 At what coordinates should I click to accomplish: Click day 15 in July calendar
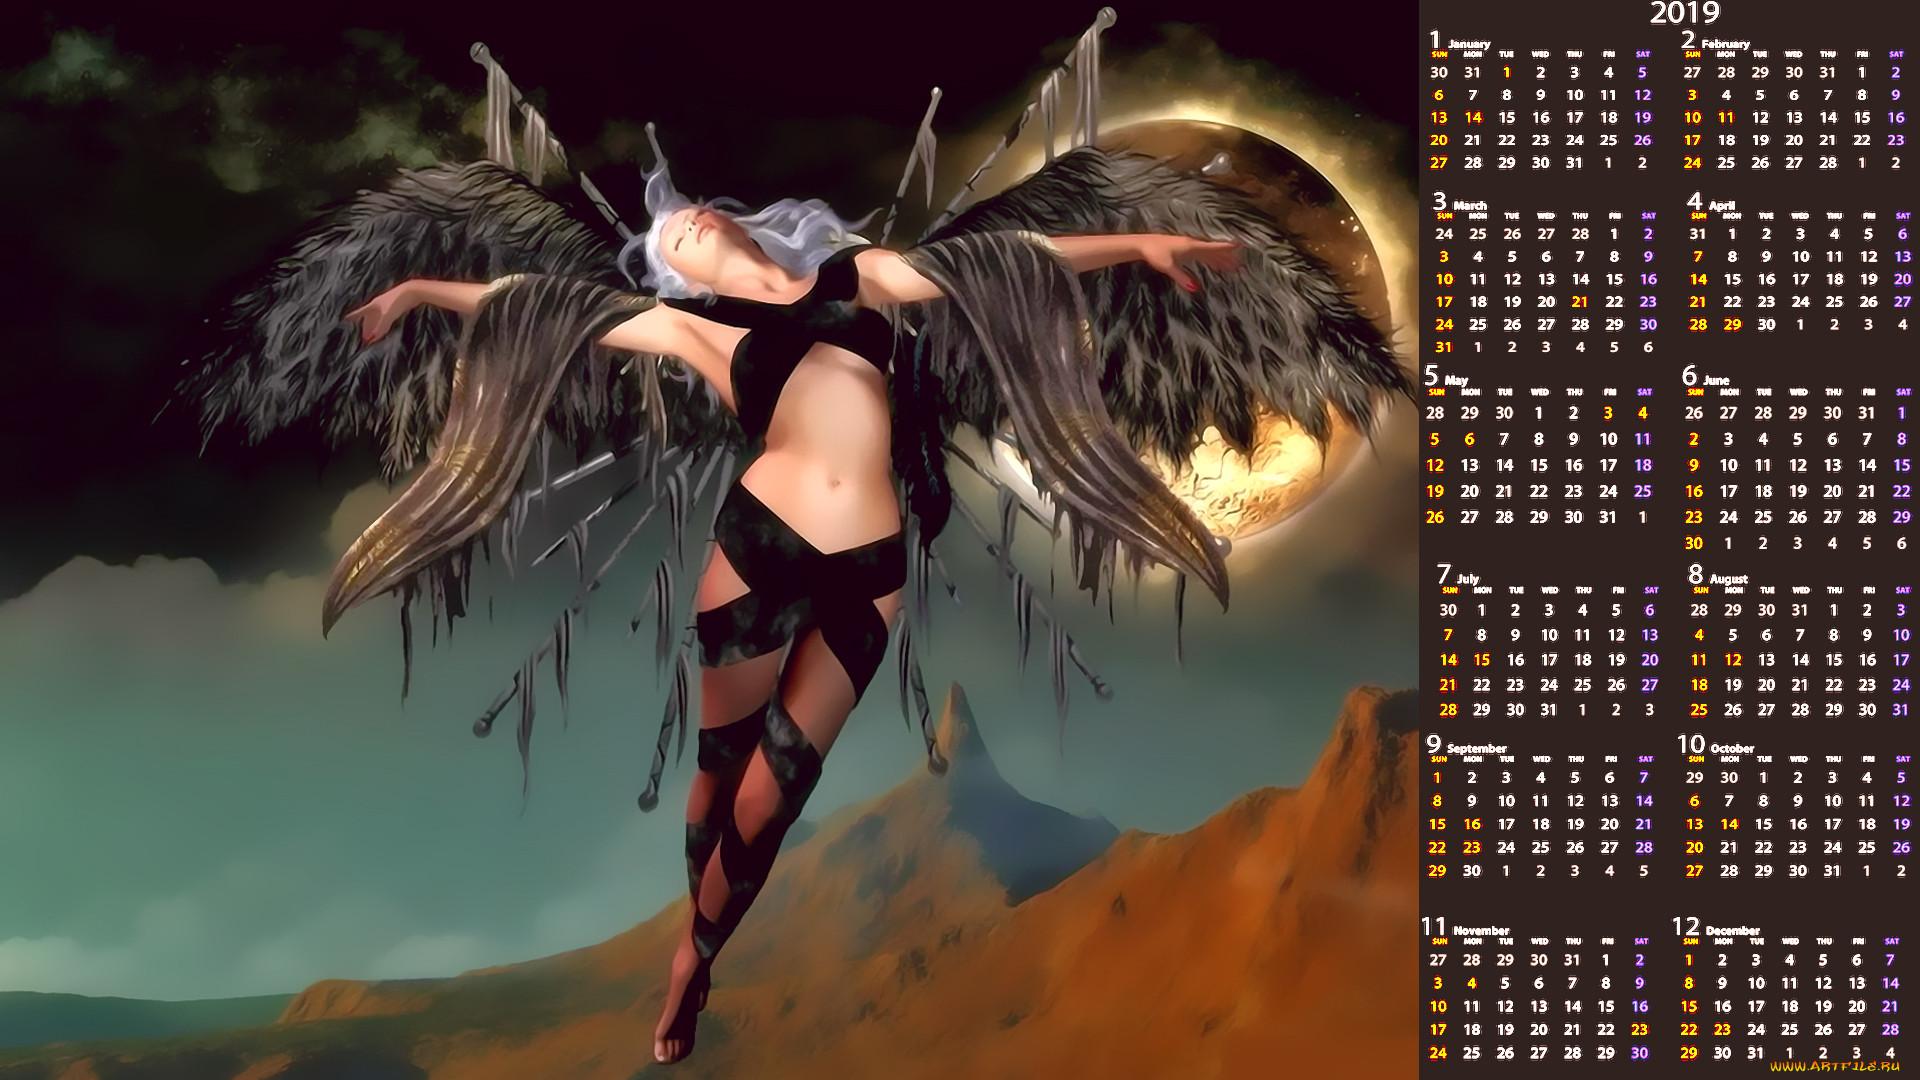coord(1481,660)
